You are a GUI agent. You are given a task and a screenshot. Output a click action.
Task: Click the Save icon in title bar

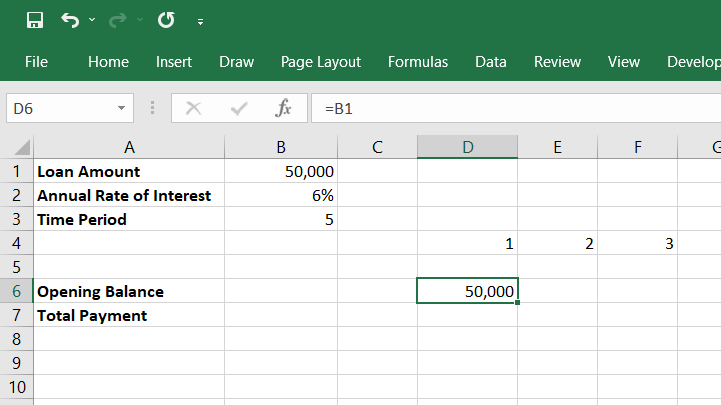click(34, 20)
